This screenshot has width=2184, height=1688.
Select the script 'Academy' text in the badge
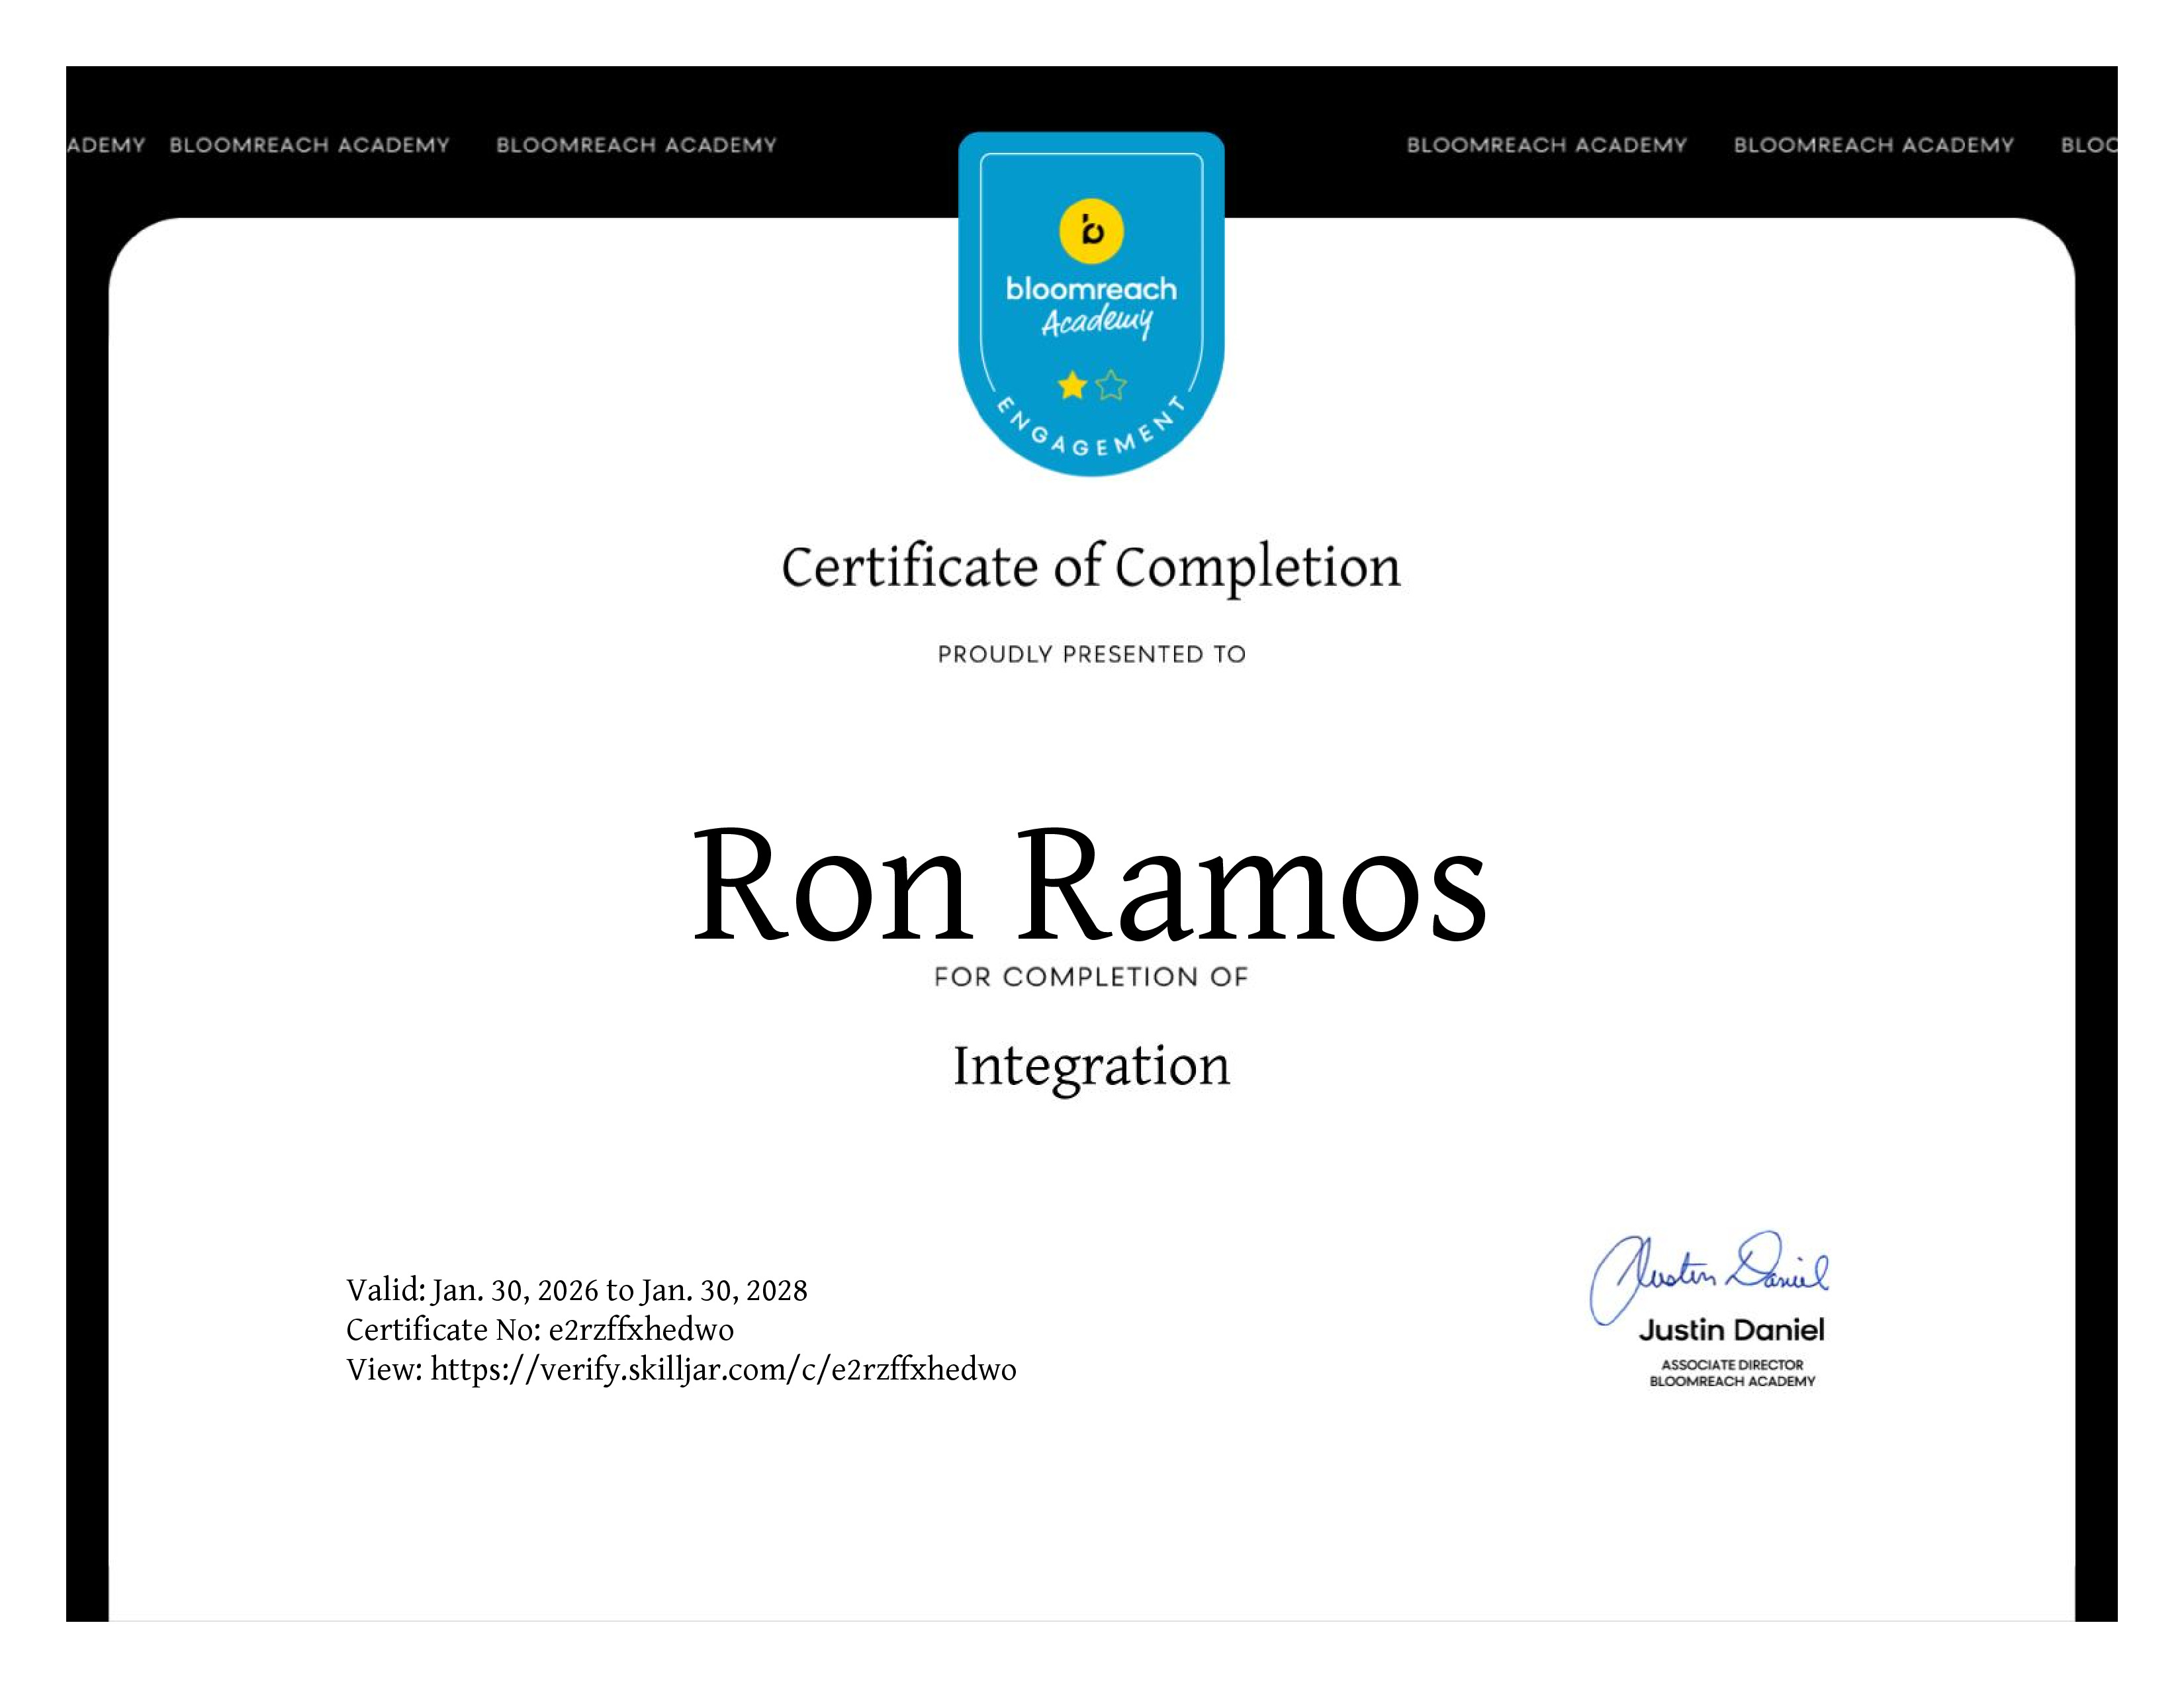(x=1097, y=323)
